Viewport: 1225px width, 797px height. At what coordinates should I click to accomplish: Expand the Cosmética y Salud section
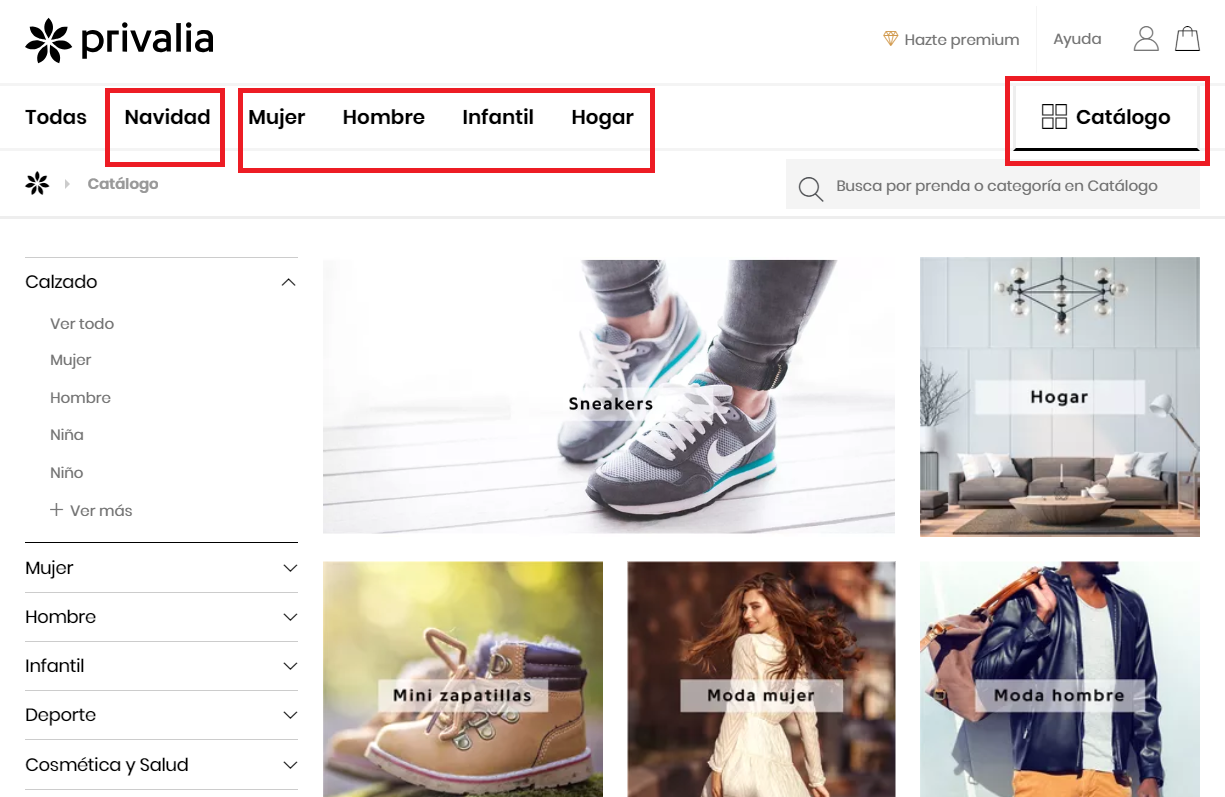(x=161, y=765)
